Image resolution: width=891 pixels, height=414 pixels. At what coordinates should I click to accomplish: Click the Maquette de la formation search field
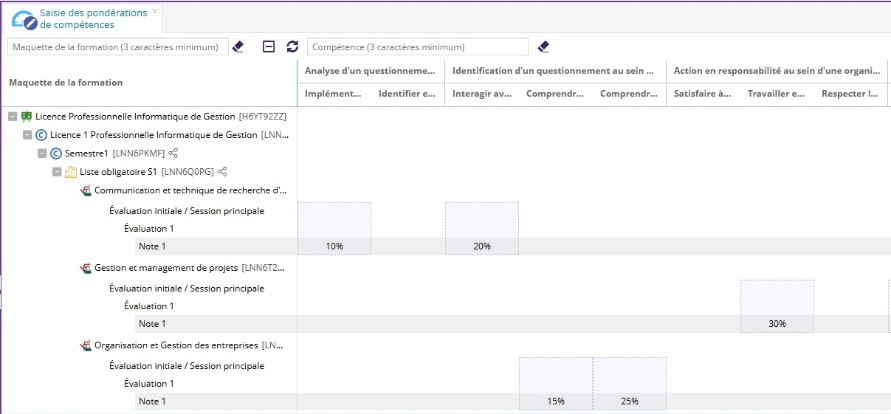[117, 47]
